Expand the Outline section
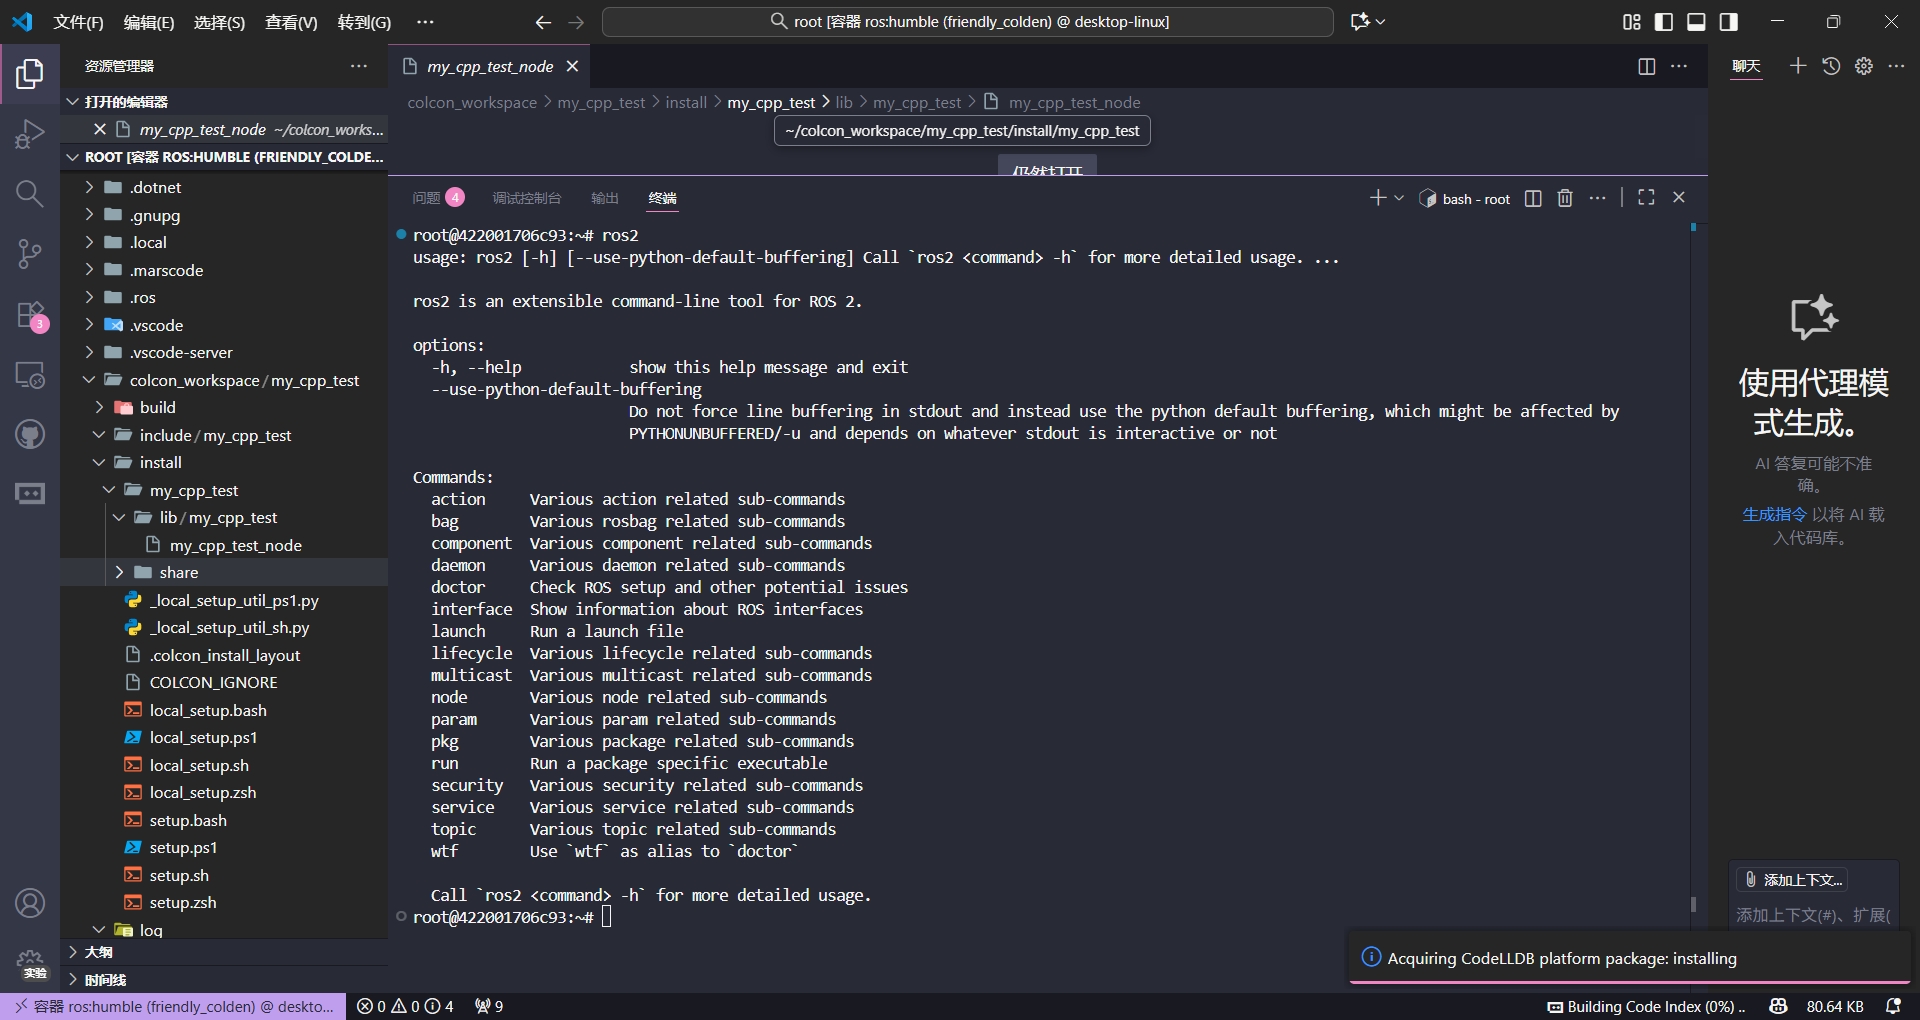The width and height of the screenshot is (1920, 1020). coord(224,952)
